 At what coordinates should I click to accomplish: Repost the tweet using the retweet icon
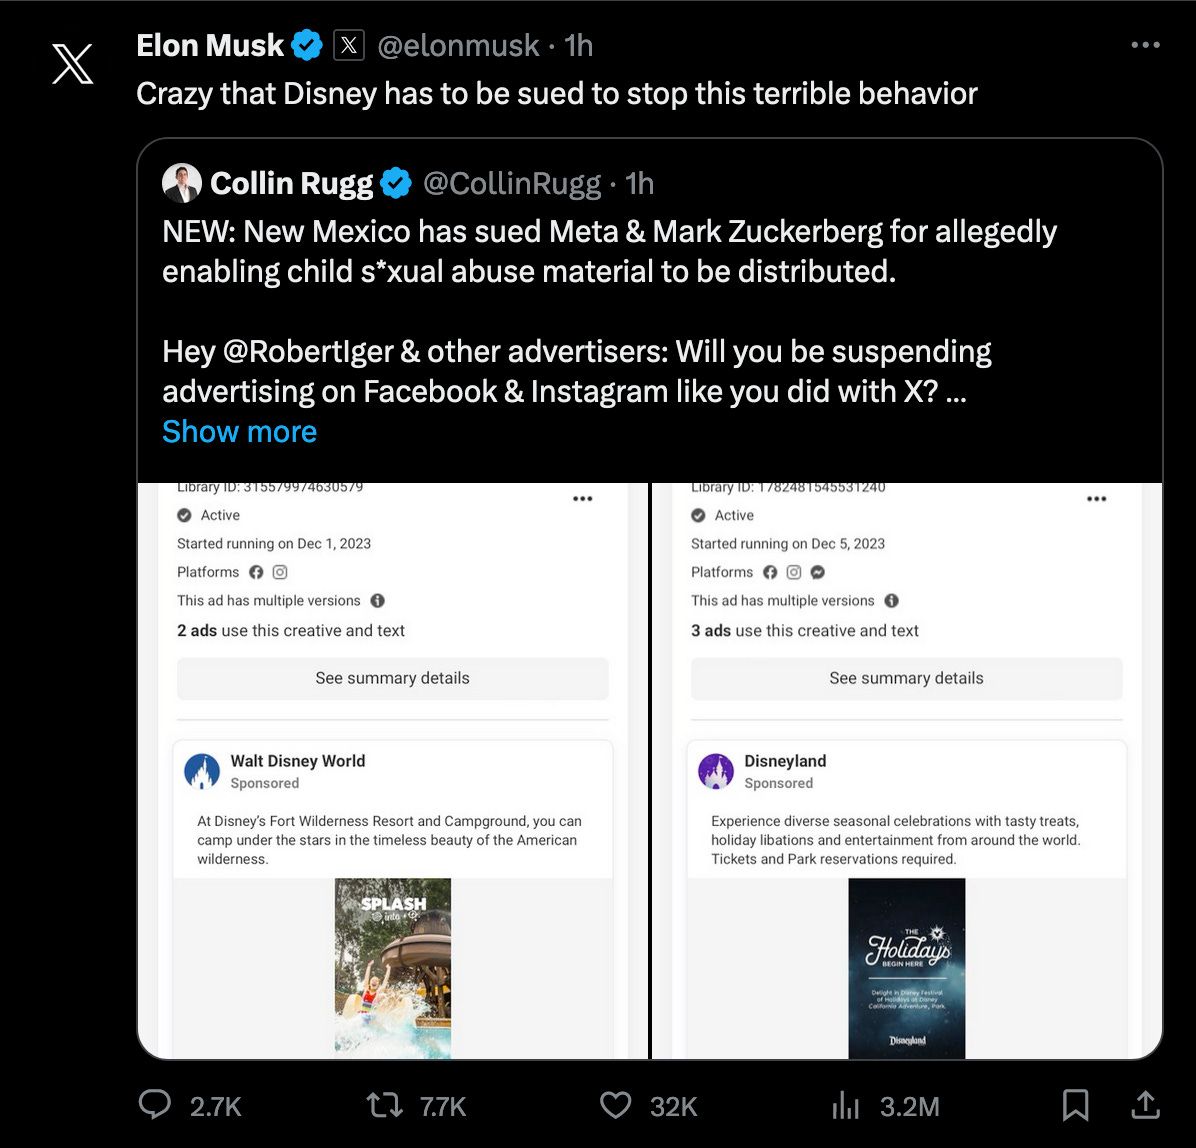click(383, 1105)
